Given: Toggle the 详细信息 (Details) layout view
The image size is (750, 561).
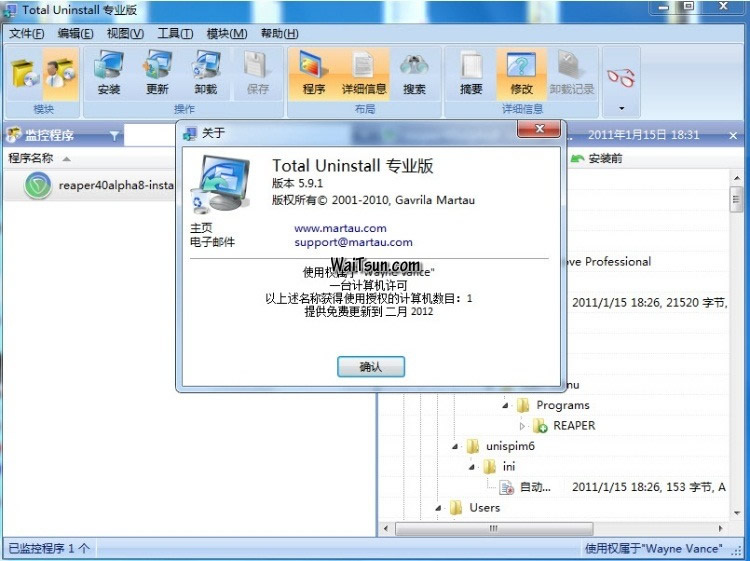Looking at the screenshot, I should pos(364,73).
